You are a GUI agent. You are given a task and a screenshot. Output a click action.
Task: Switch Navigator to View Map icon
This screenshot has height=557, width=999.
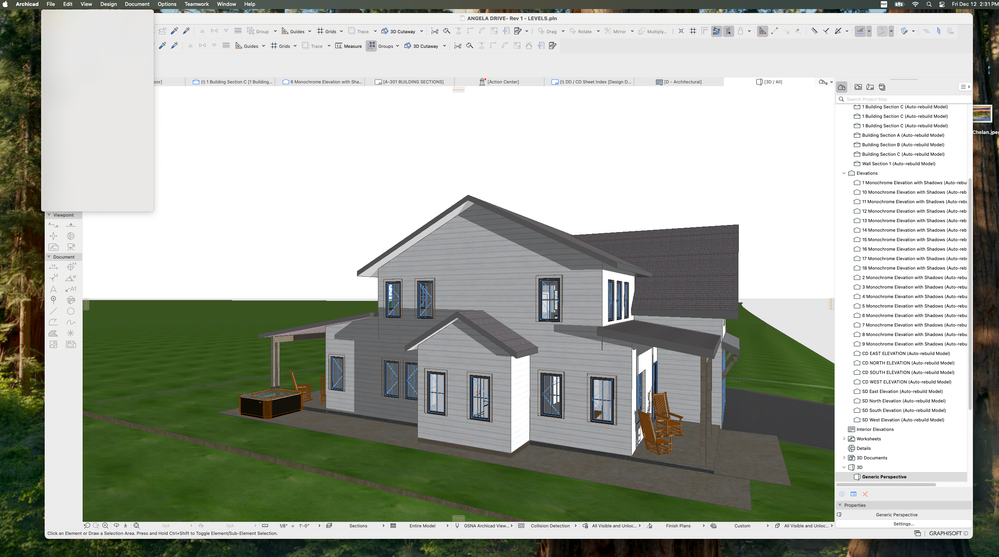(858, 87)
